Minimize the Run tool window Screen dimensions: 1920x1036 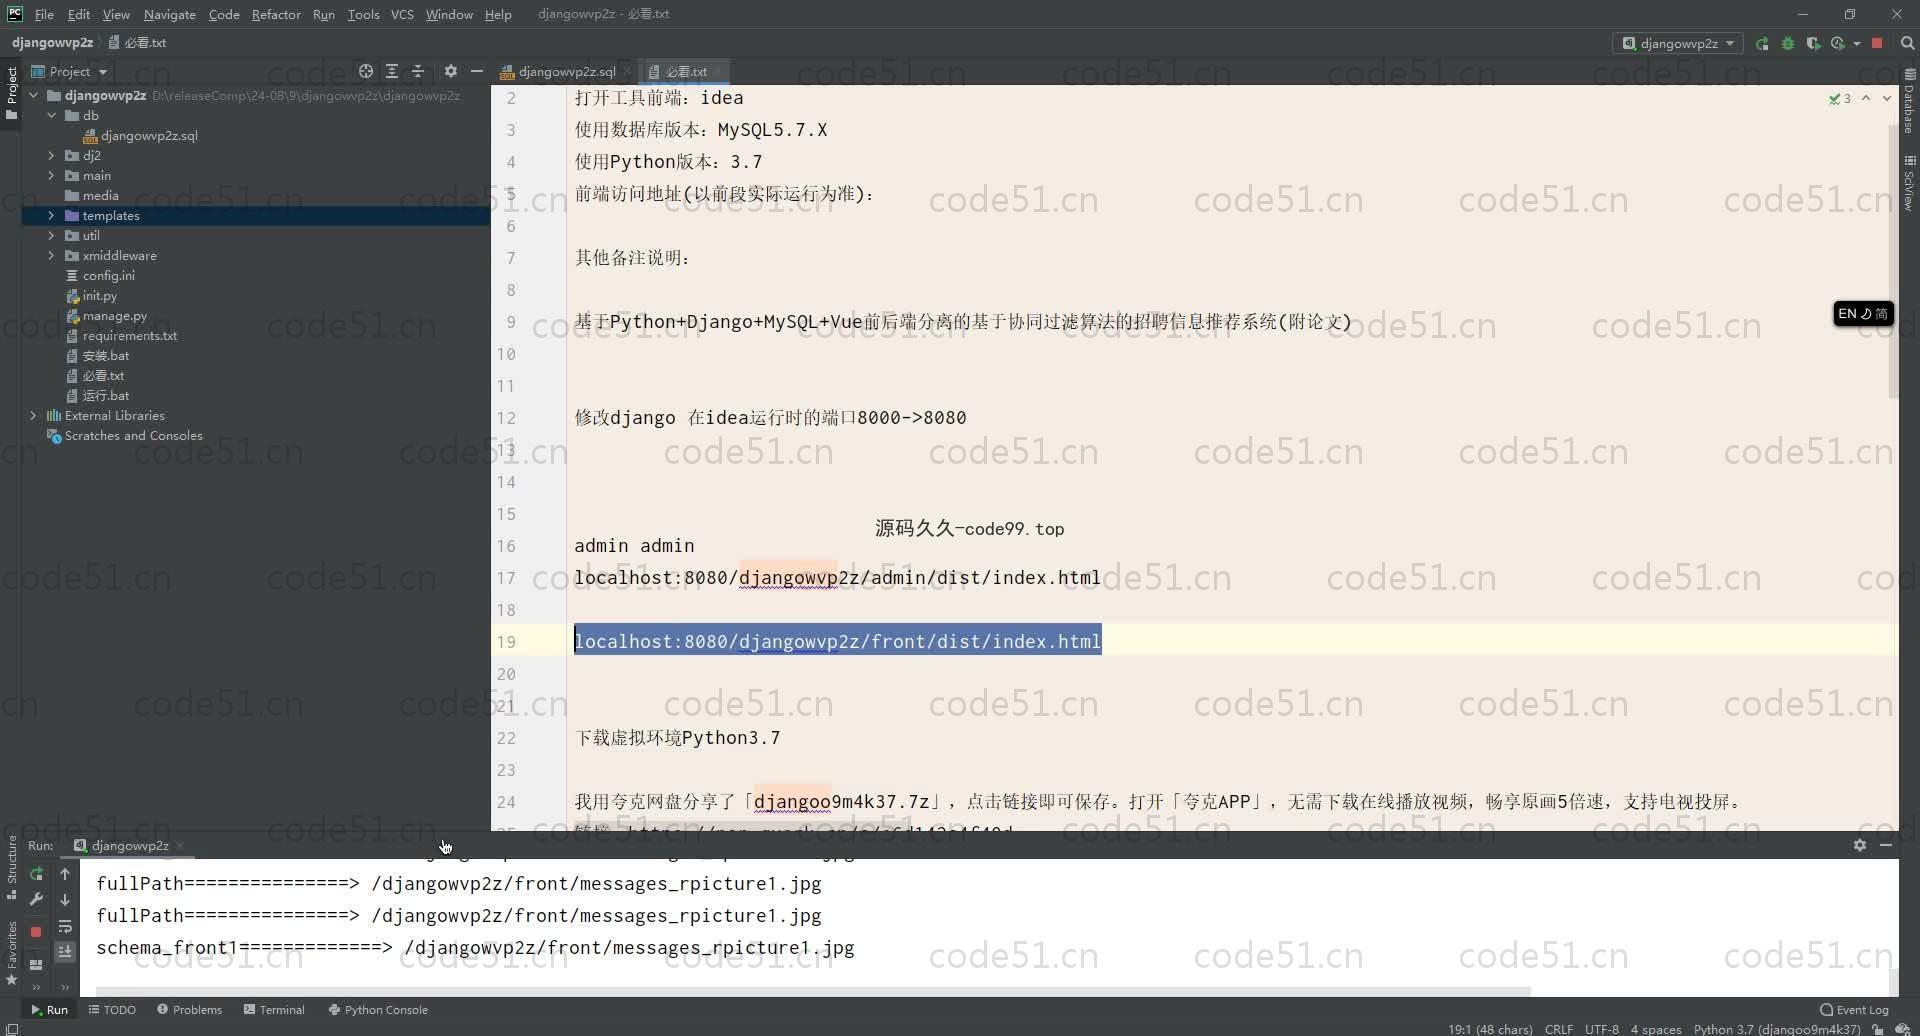[1886, 845]
